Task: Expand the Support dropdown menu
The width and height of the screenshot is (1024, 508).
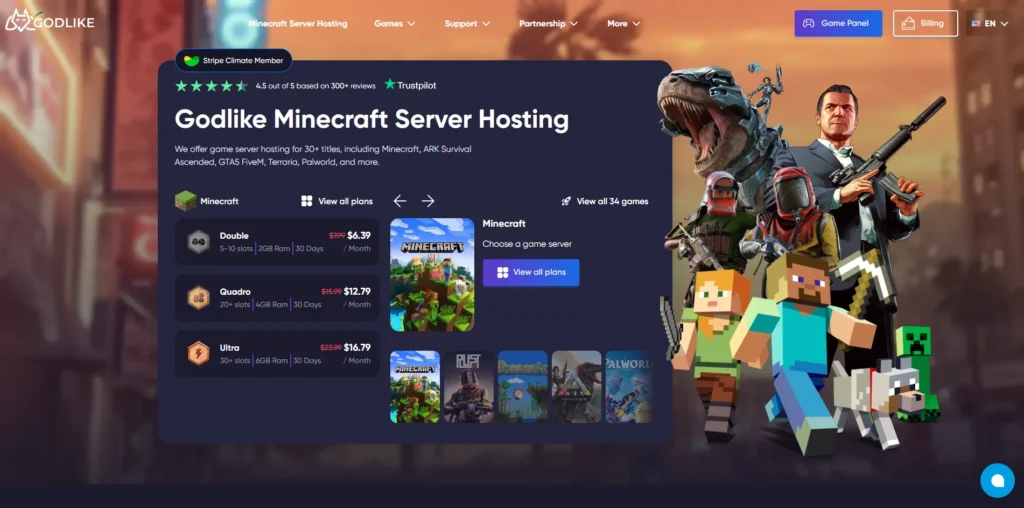Action: coord(467,24)
